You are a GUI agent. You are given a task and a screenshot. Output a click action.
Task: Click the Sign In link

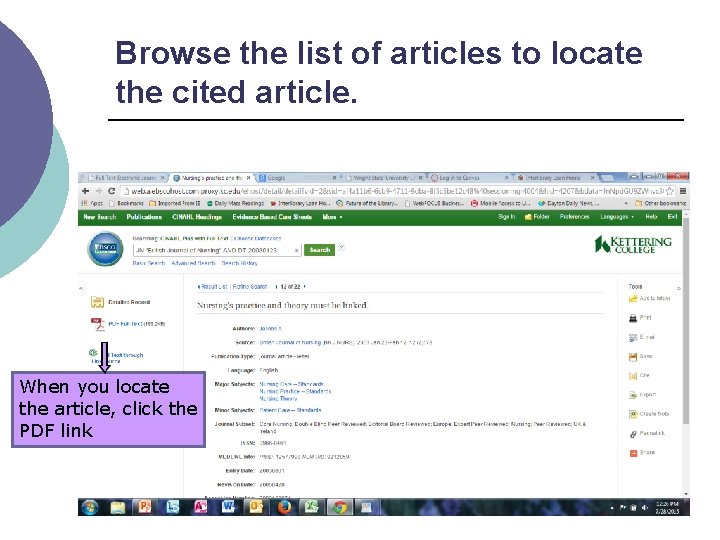[506, 216]
